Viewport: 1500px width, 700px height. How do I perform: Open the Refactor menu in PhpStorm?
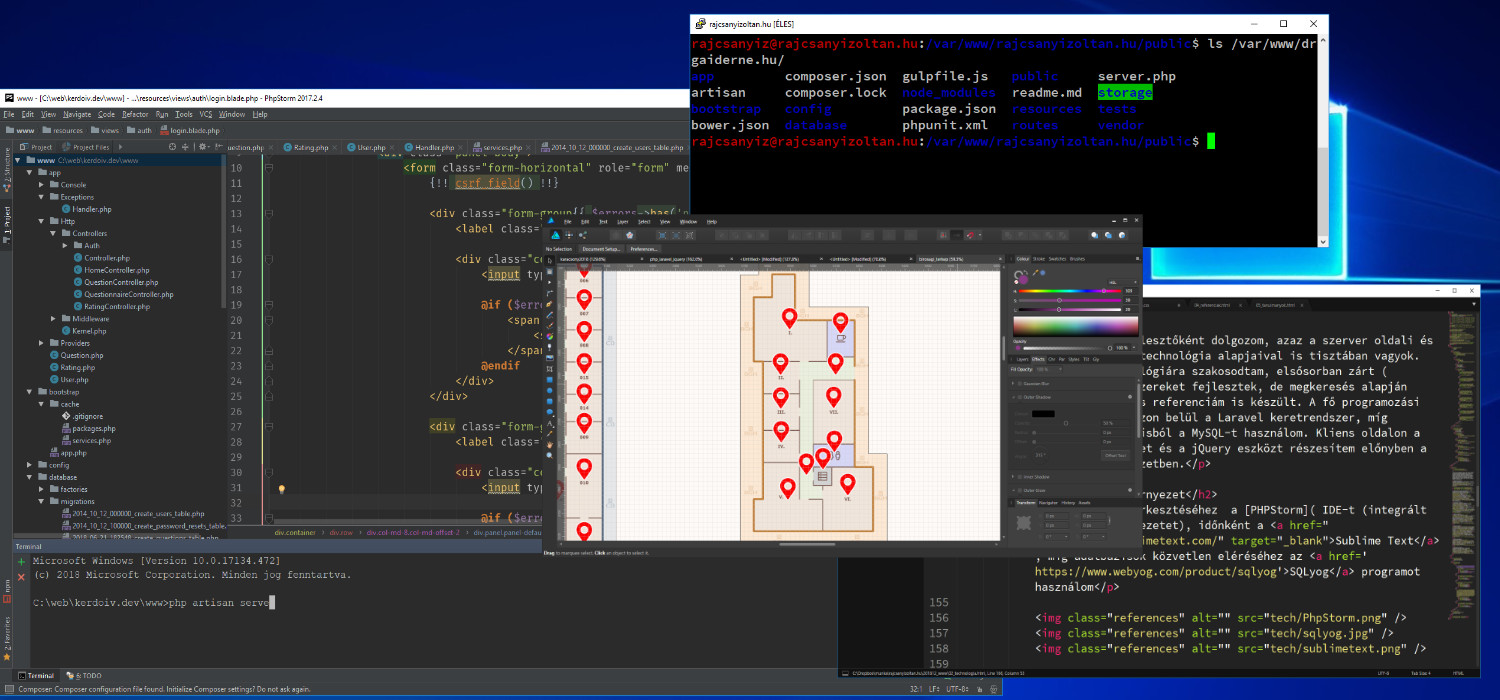click(135, 114)
